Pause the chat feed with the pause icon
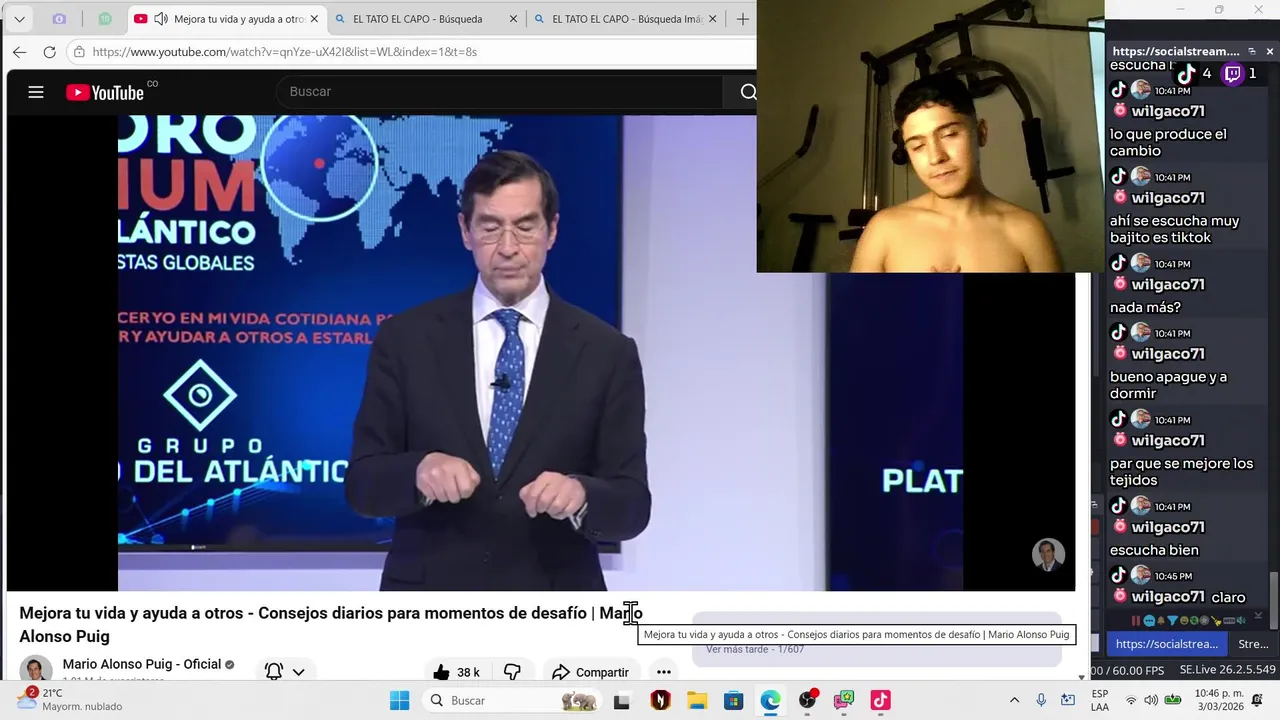1280x720 pixels. pos(1136,621)
